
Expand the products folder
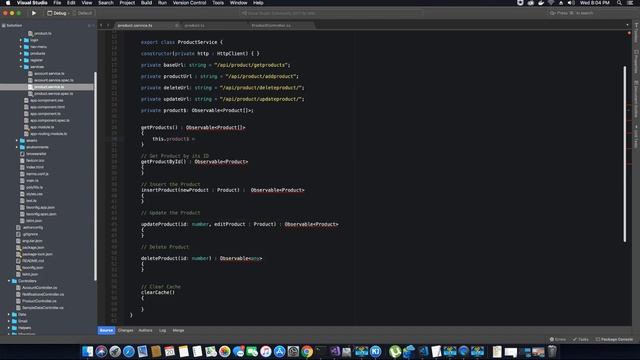(21, 53)
